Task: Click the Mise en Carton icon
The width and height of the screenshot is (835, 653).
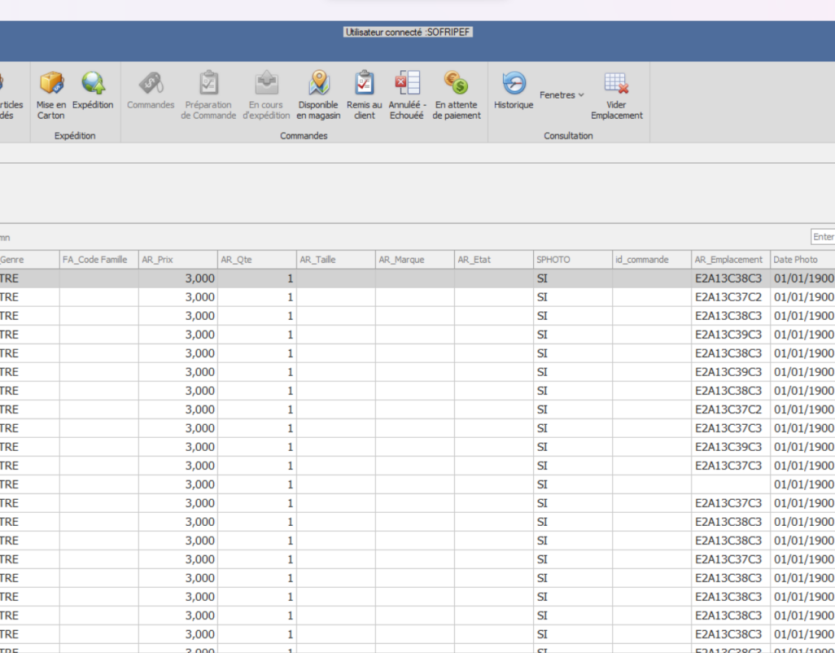Action: 51,84
